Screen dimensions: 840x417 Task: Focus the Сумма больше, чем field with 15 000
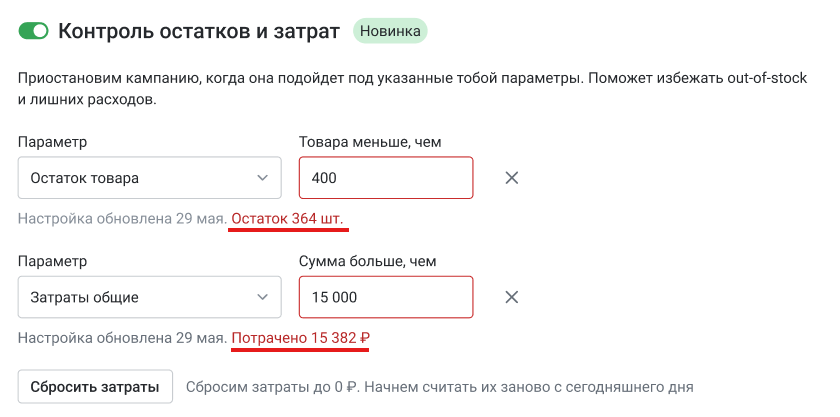click(385, 297)
